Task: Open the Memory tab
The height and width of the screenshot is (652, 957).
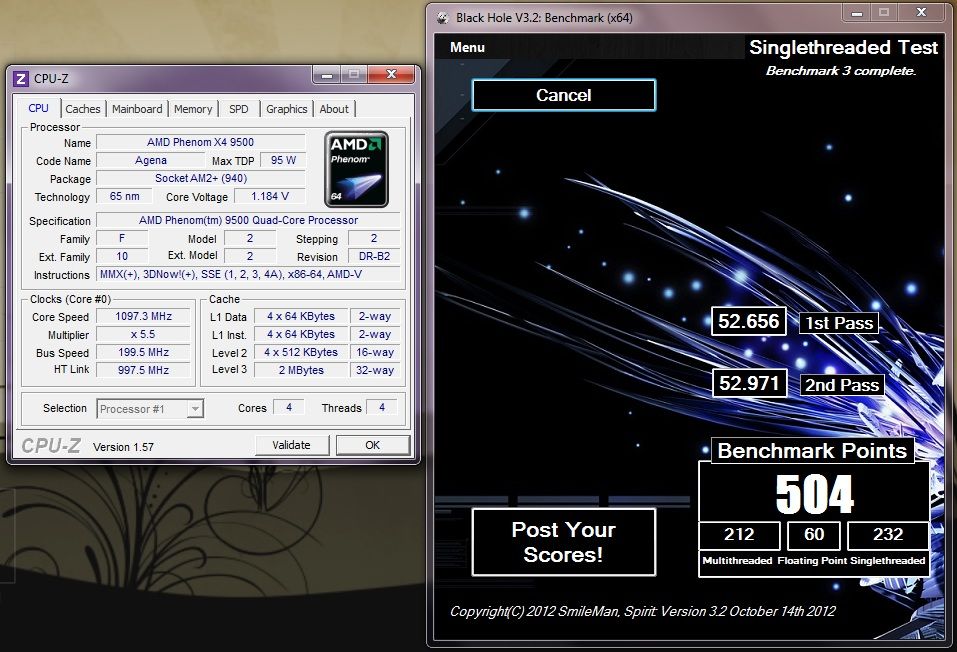Action: click(193, 109)
